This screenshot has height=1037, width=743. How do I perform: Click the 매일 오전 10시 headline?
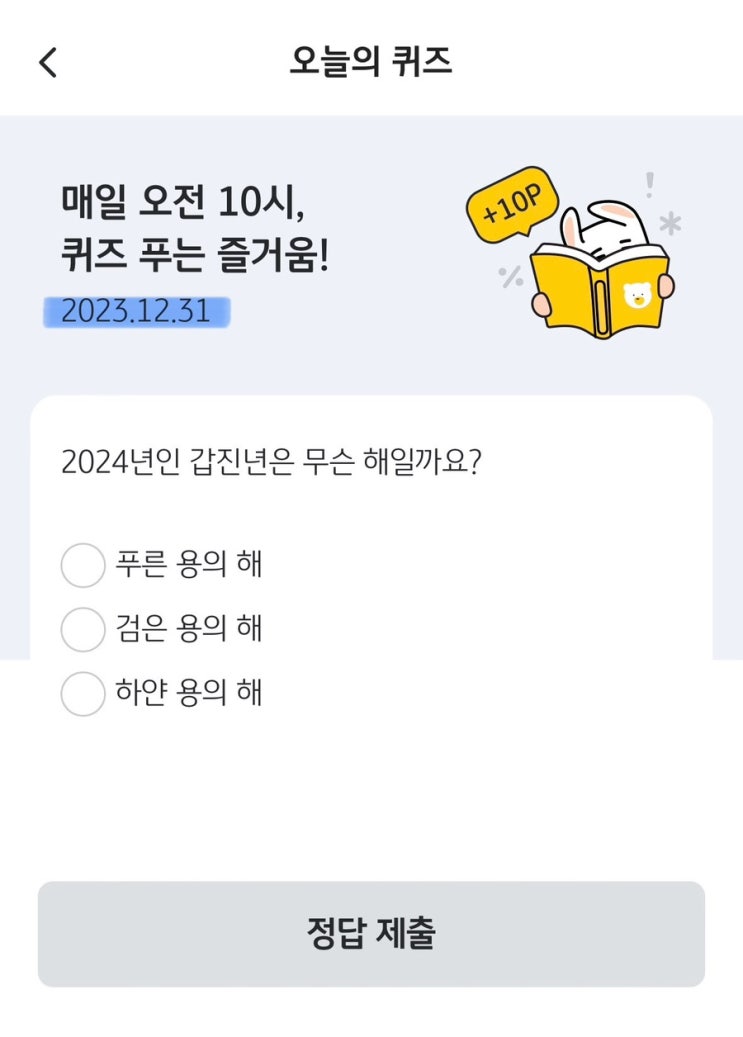coord(183,202)
